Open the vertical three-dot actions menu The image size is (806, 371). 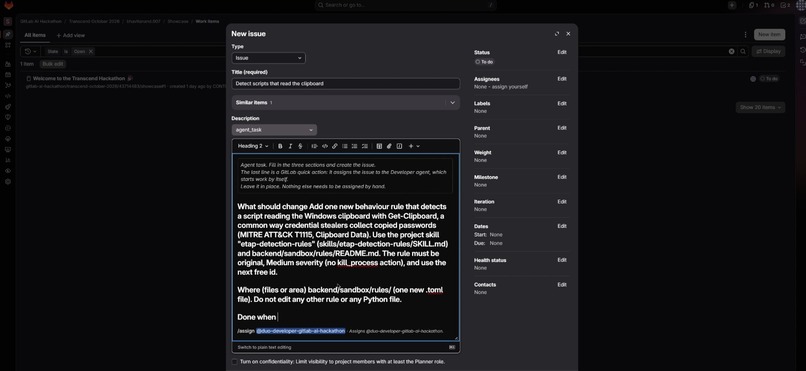tap(745, 34)
